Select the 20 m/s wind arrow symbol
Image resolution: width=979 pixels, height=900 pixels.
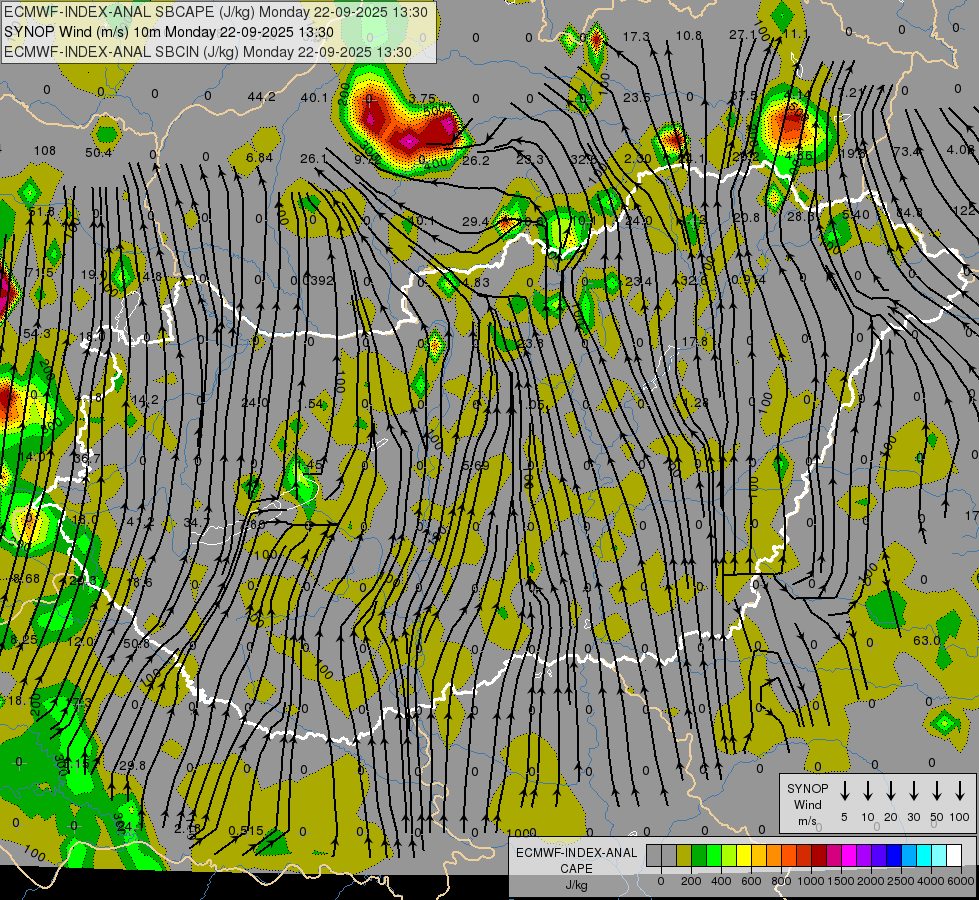[x=891, y=791]
